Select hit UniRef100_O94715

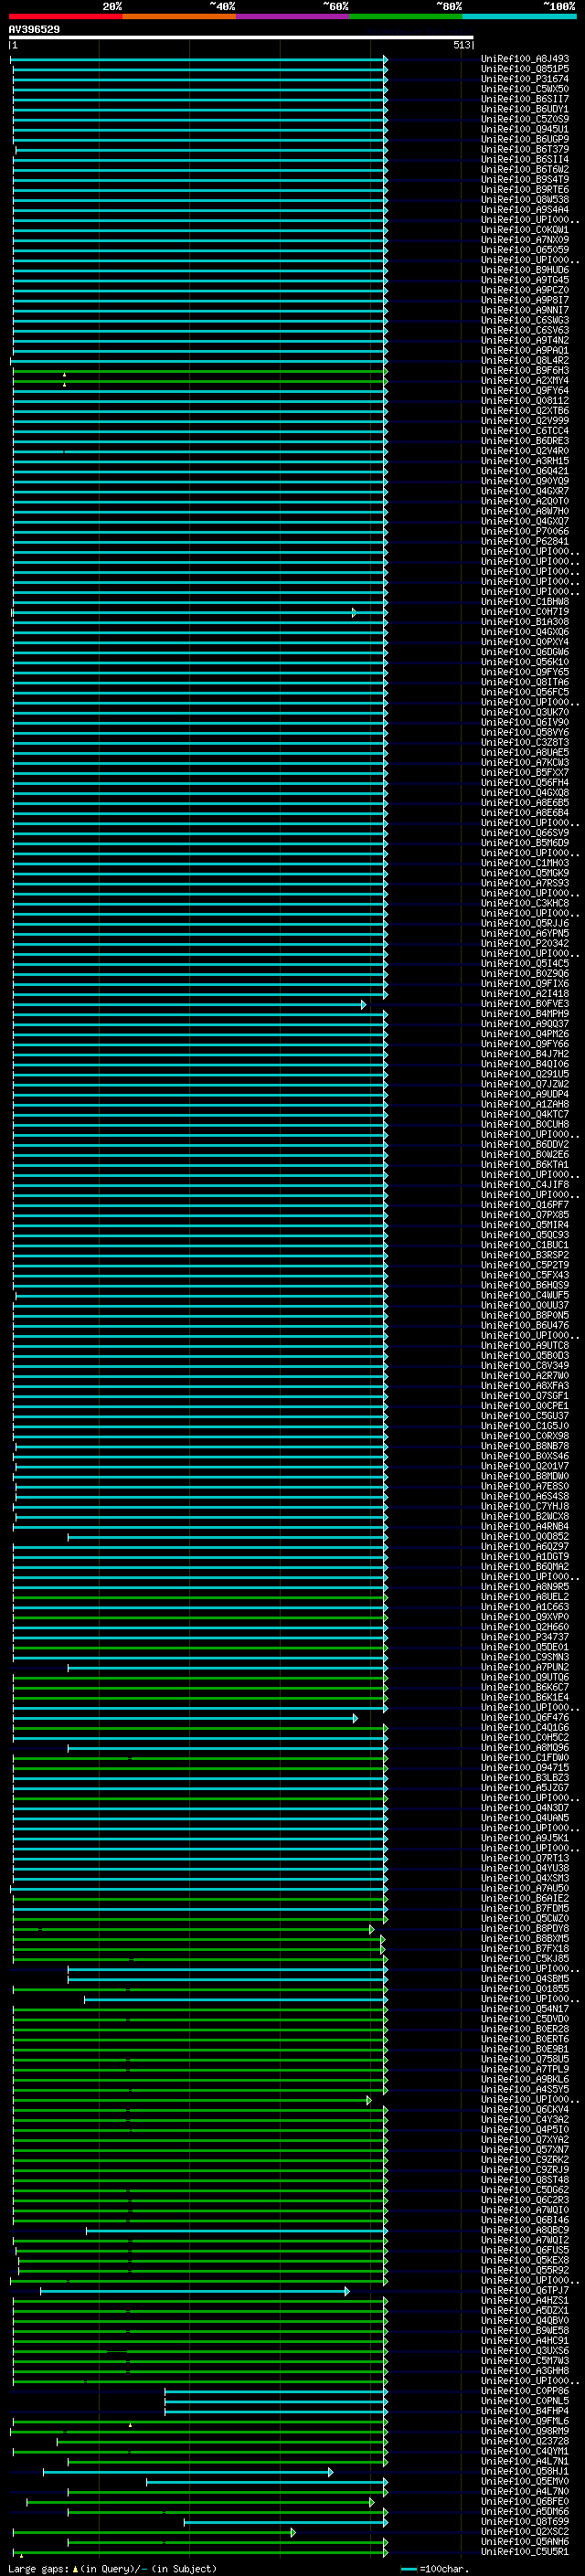(x=525, y=1768)
